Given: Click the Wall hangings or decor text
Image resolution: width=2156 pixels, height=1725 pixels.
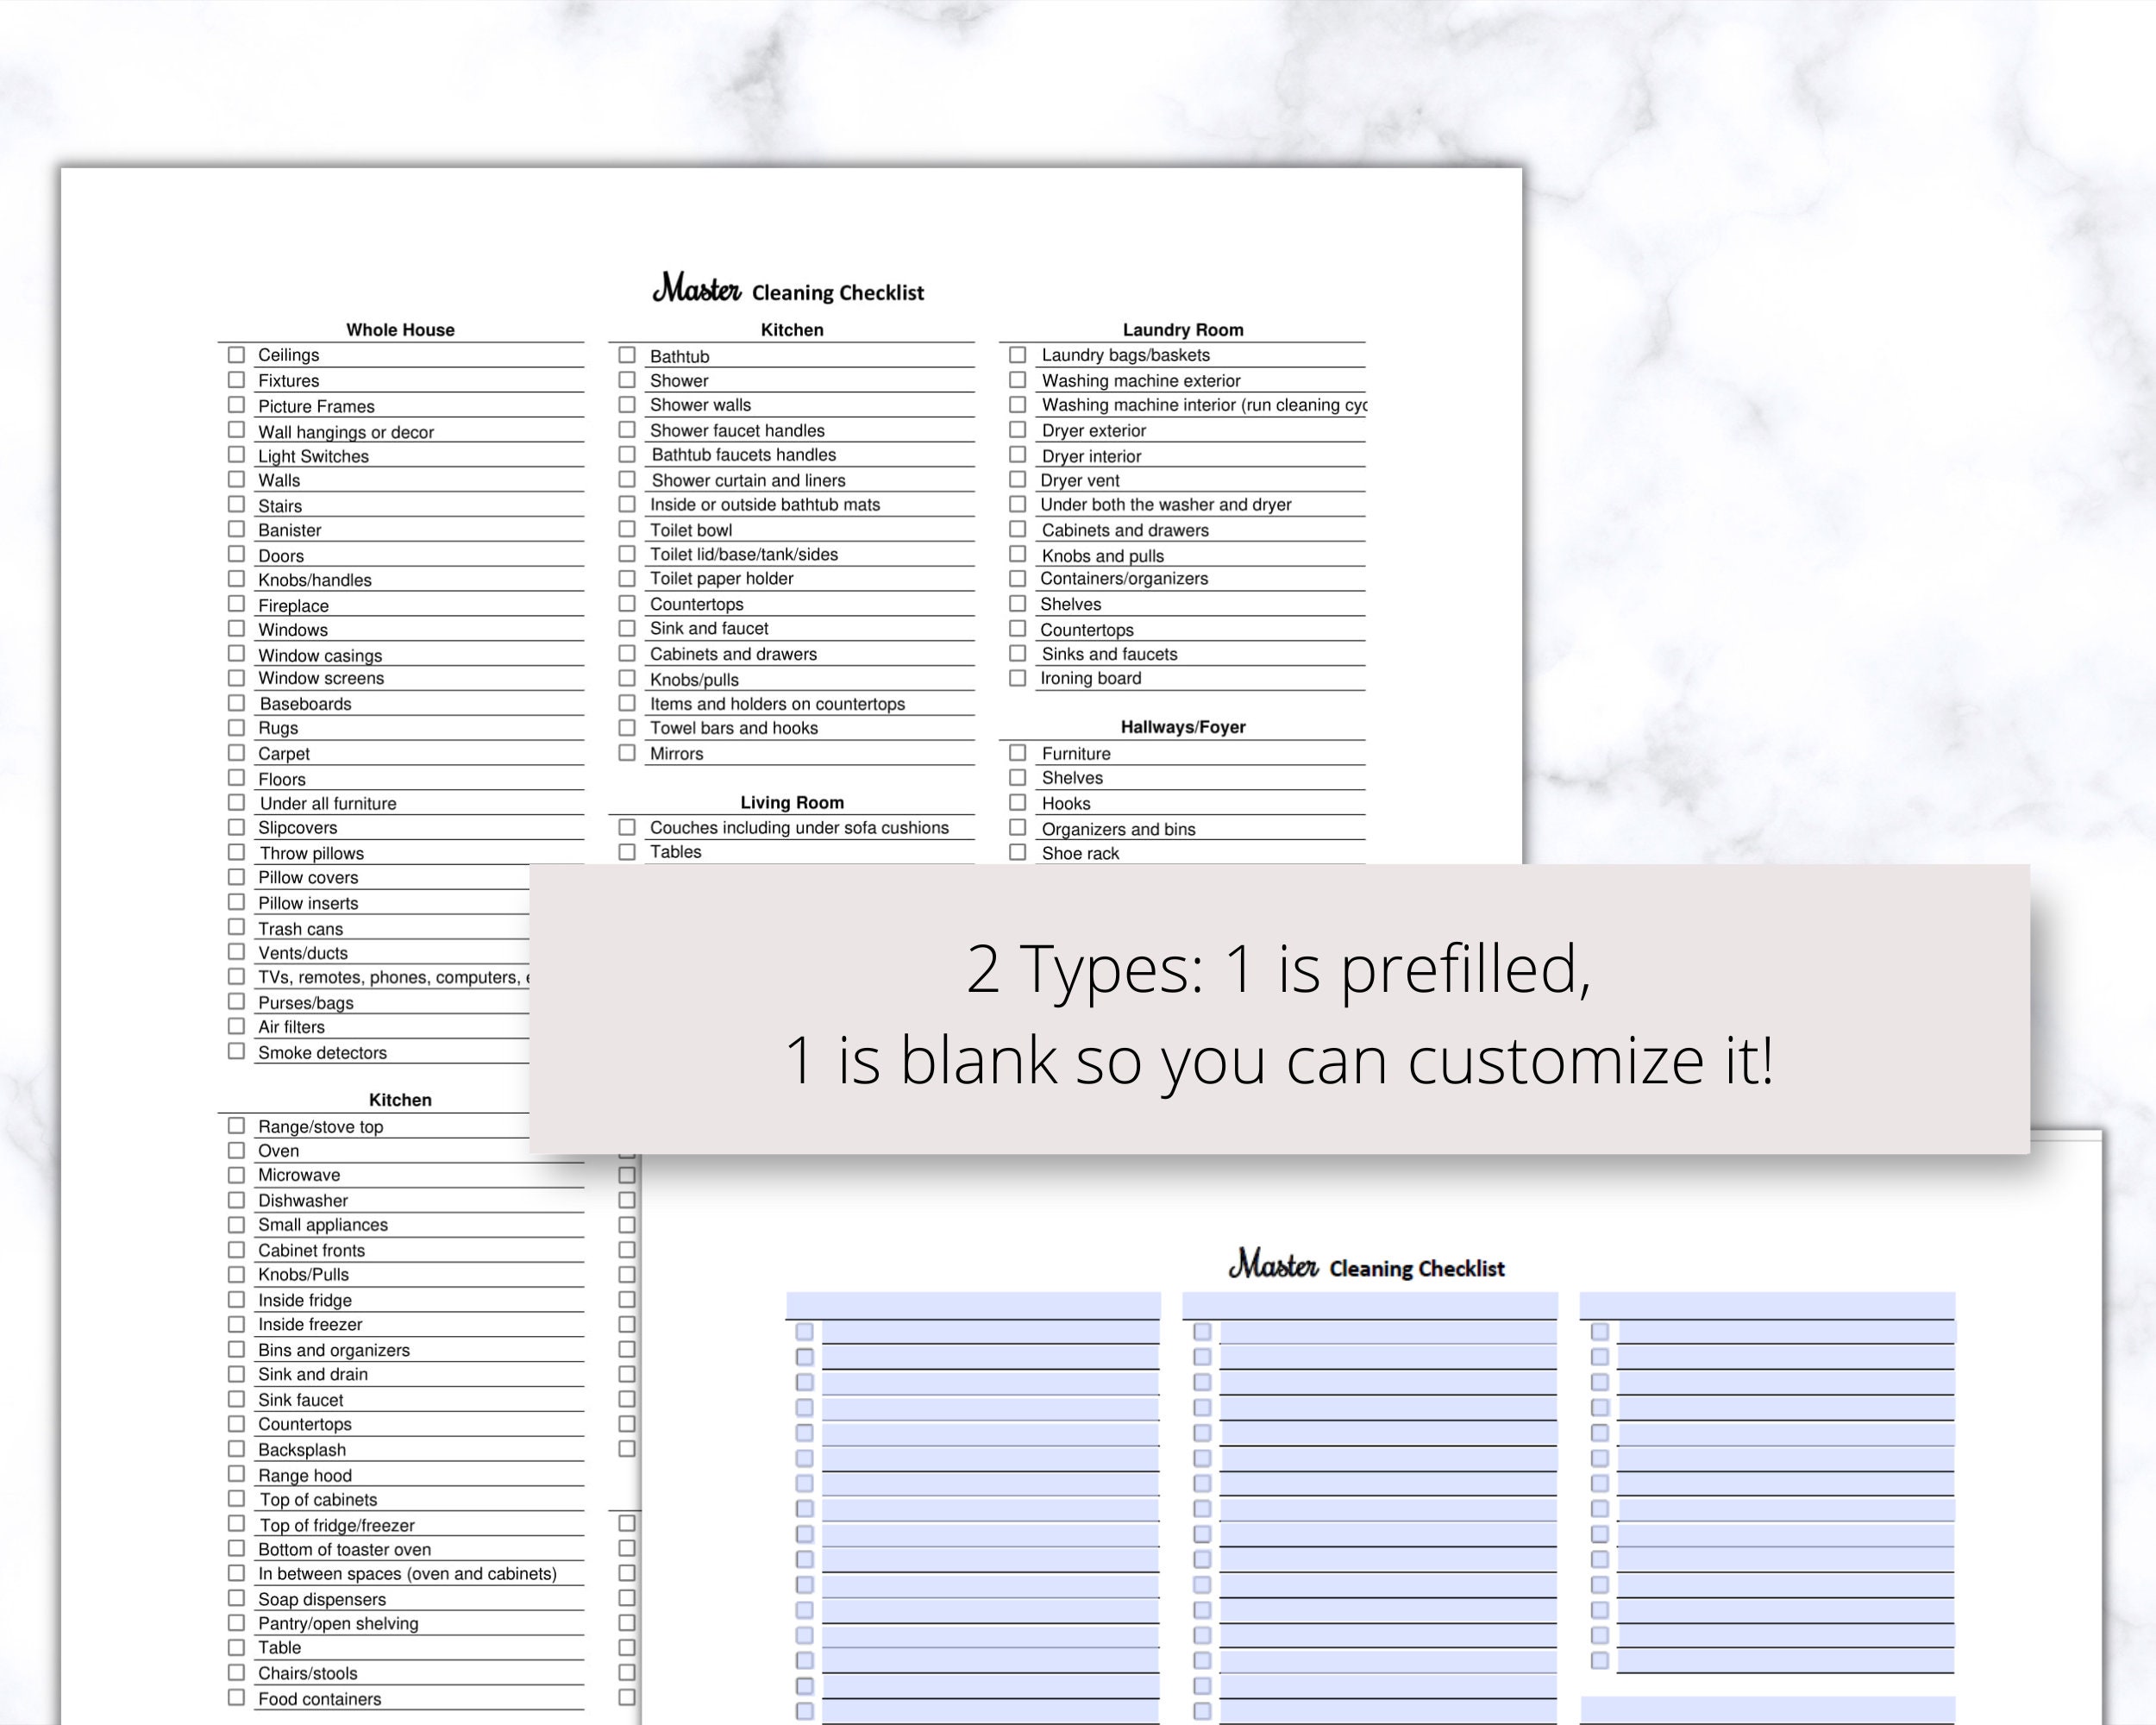Looking at the screenshot, I should tap(346, 432).
